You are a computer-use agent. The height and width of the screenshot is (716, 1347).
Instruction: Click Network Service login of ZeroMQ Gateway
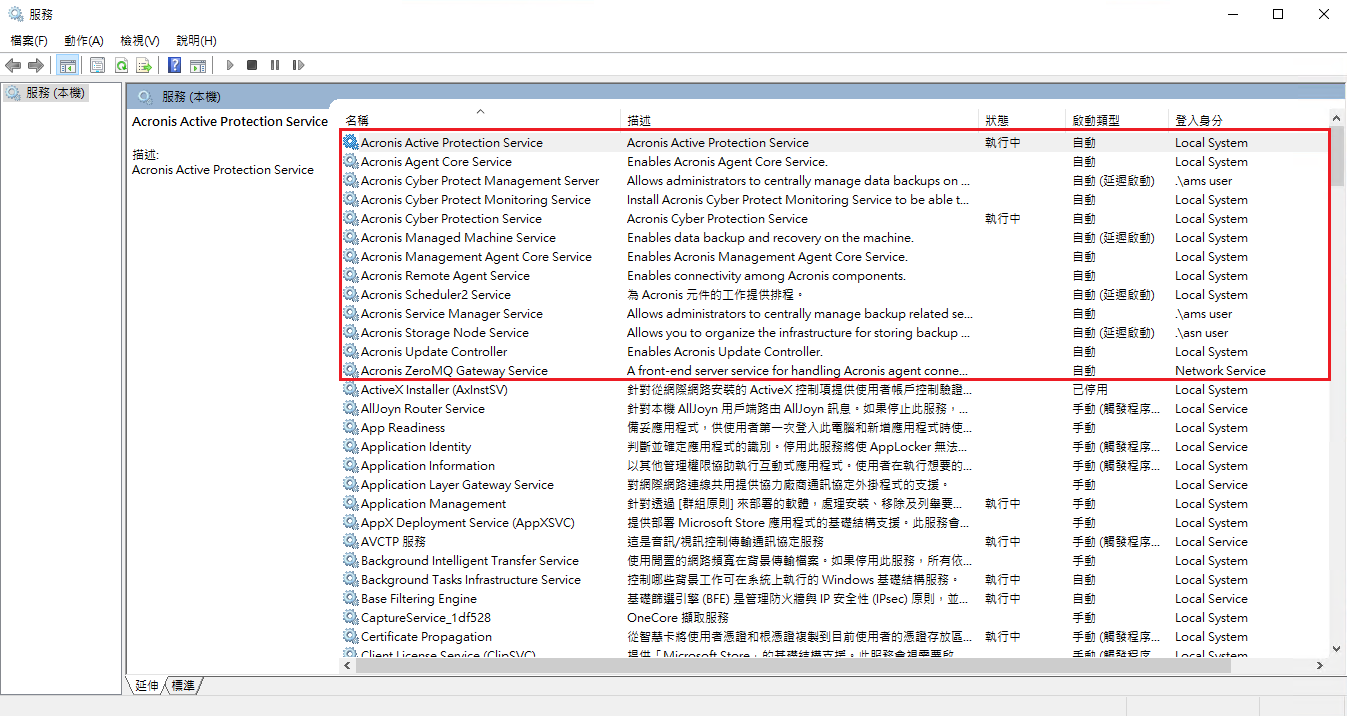pos(1220,371)
